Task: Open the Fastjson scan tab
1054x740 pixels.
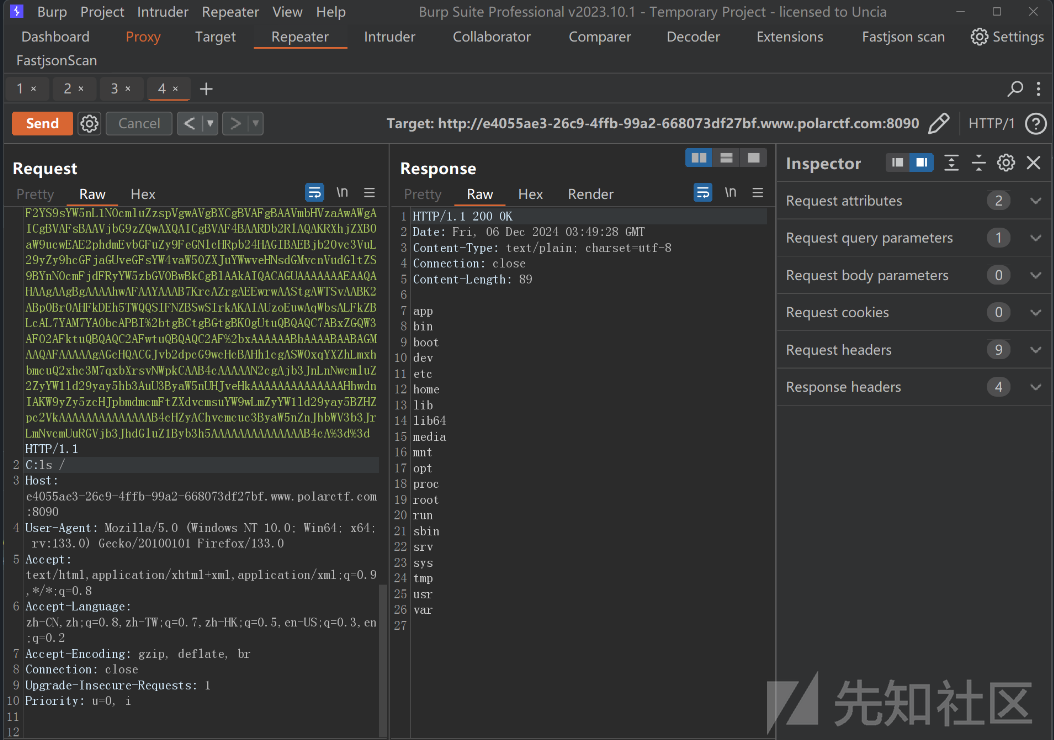Action: tap(903, 37)
